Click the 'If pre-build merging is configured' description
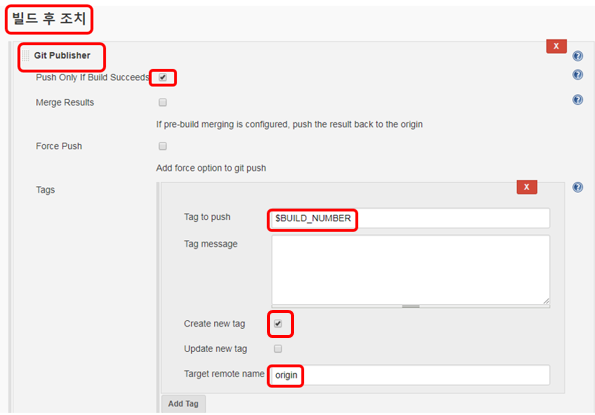This screenshot has width=595, height=415. point(290,124)
